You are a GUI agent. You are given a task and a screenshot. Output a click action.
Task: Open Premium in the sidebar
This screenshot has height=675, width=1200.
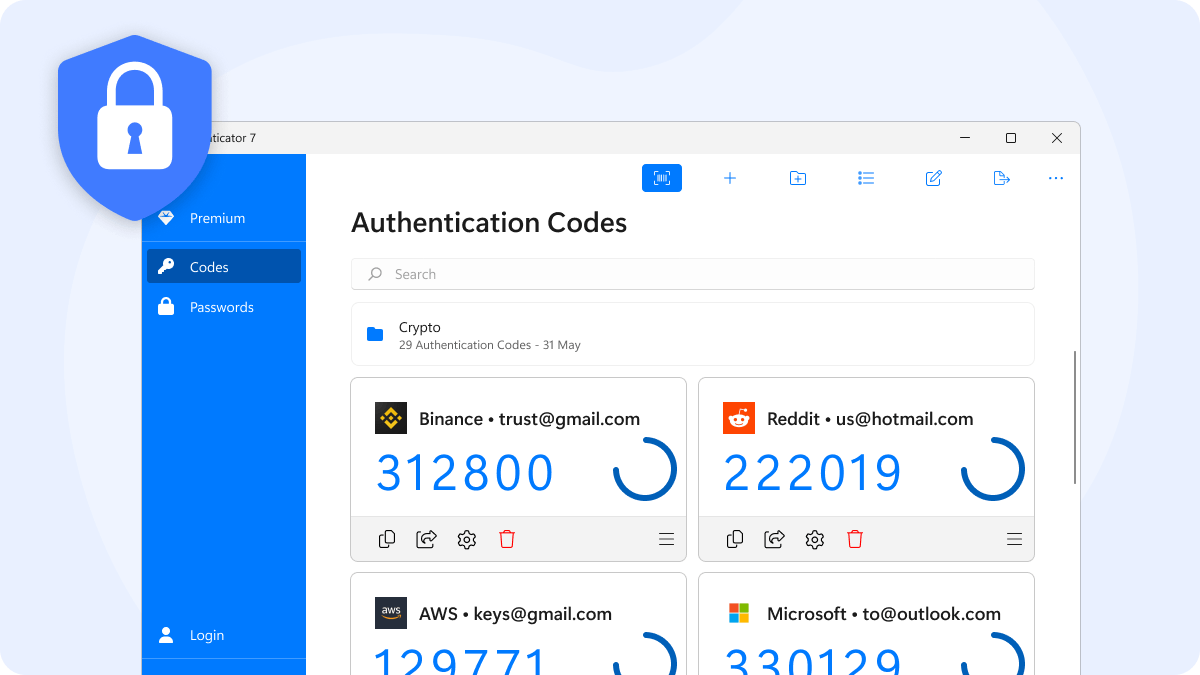tap(224, 218)
